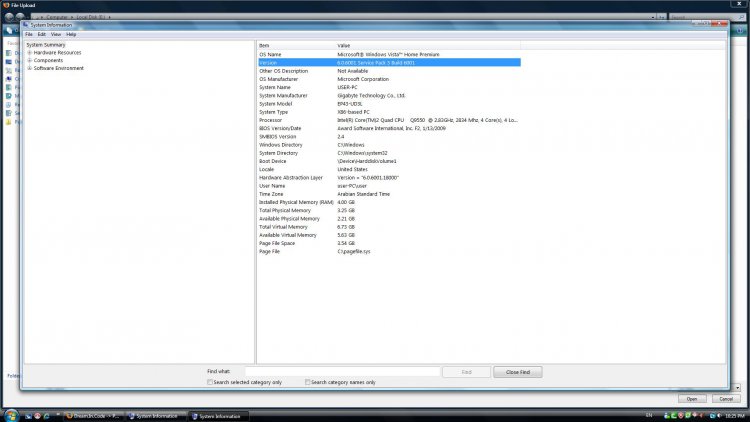Viewport: 750px width, 422px height.
Task: Open address bar dropdown in File Upload window
Action: coord(653,17)
